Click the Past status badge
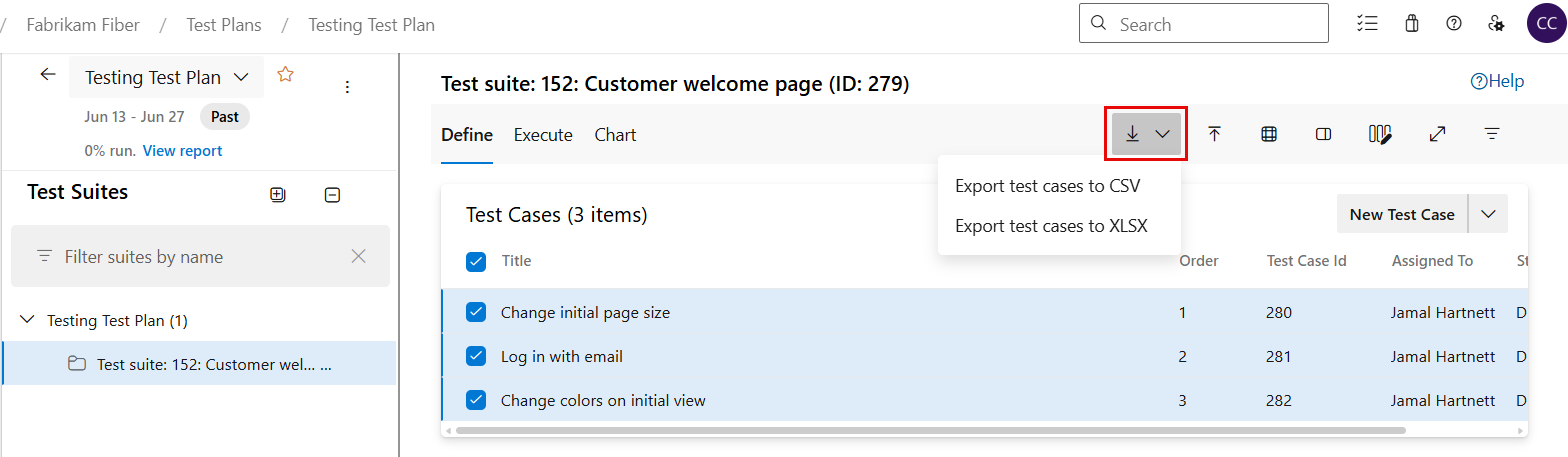 pos(225,117)
